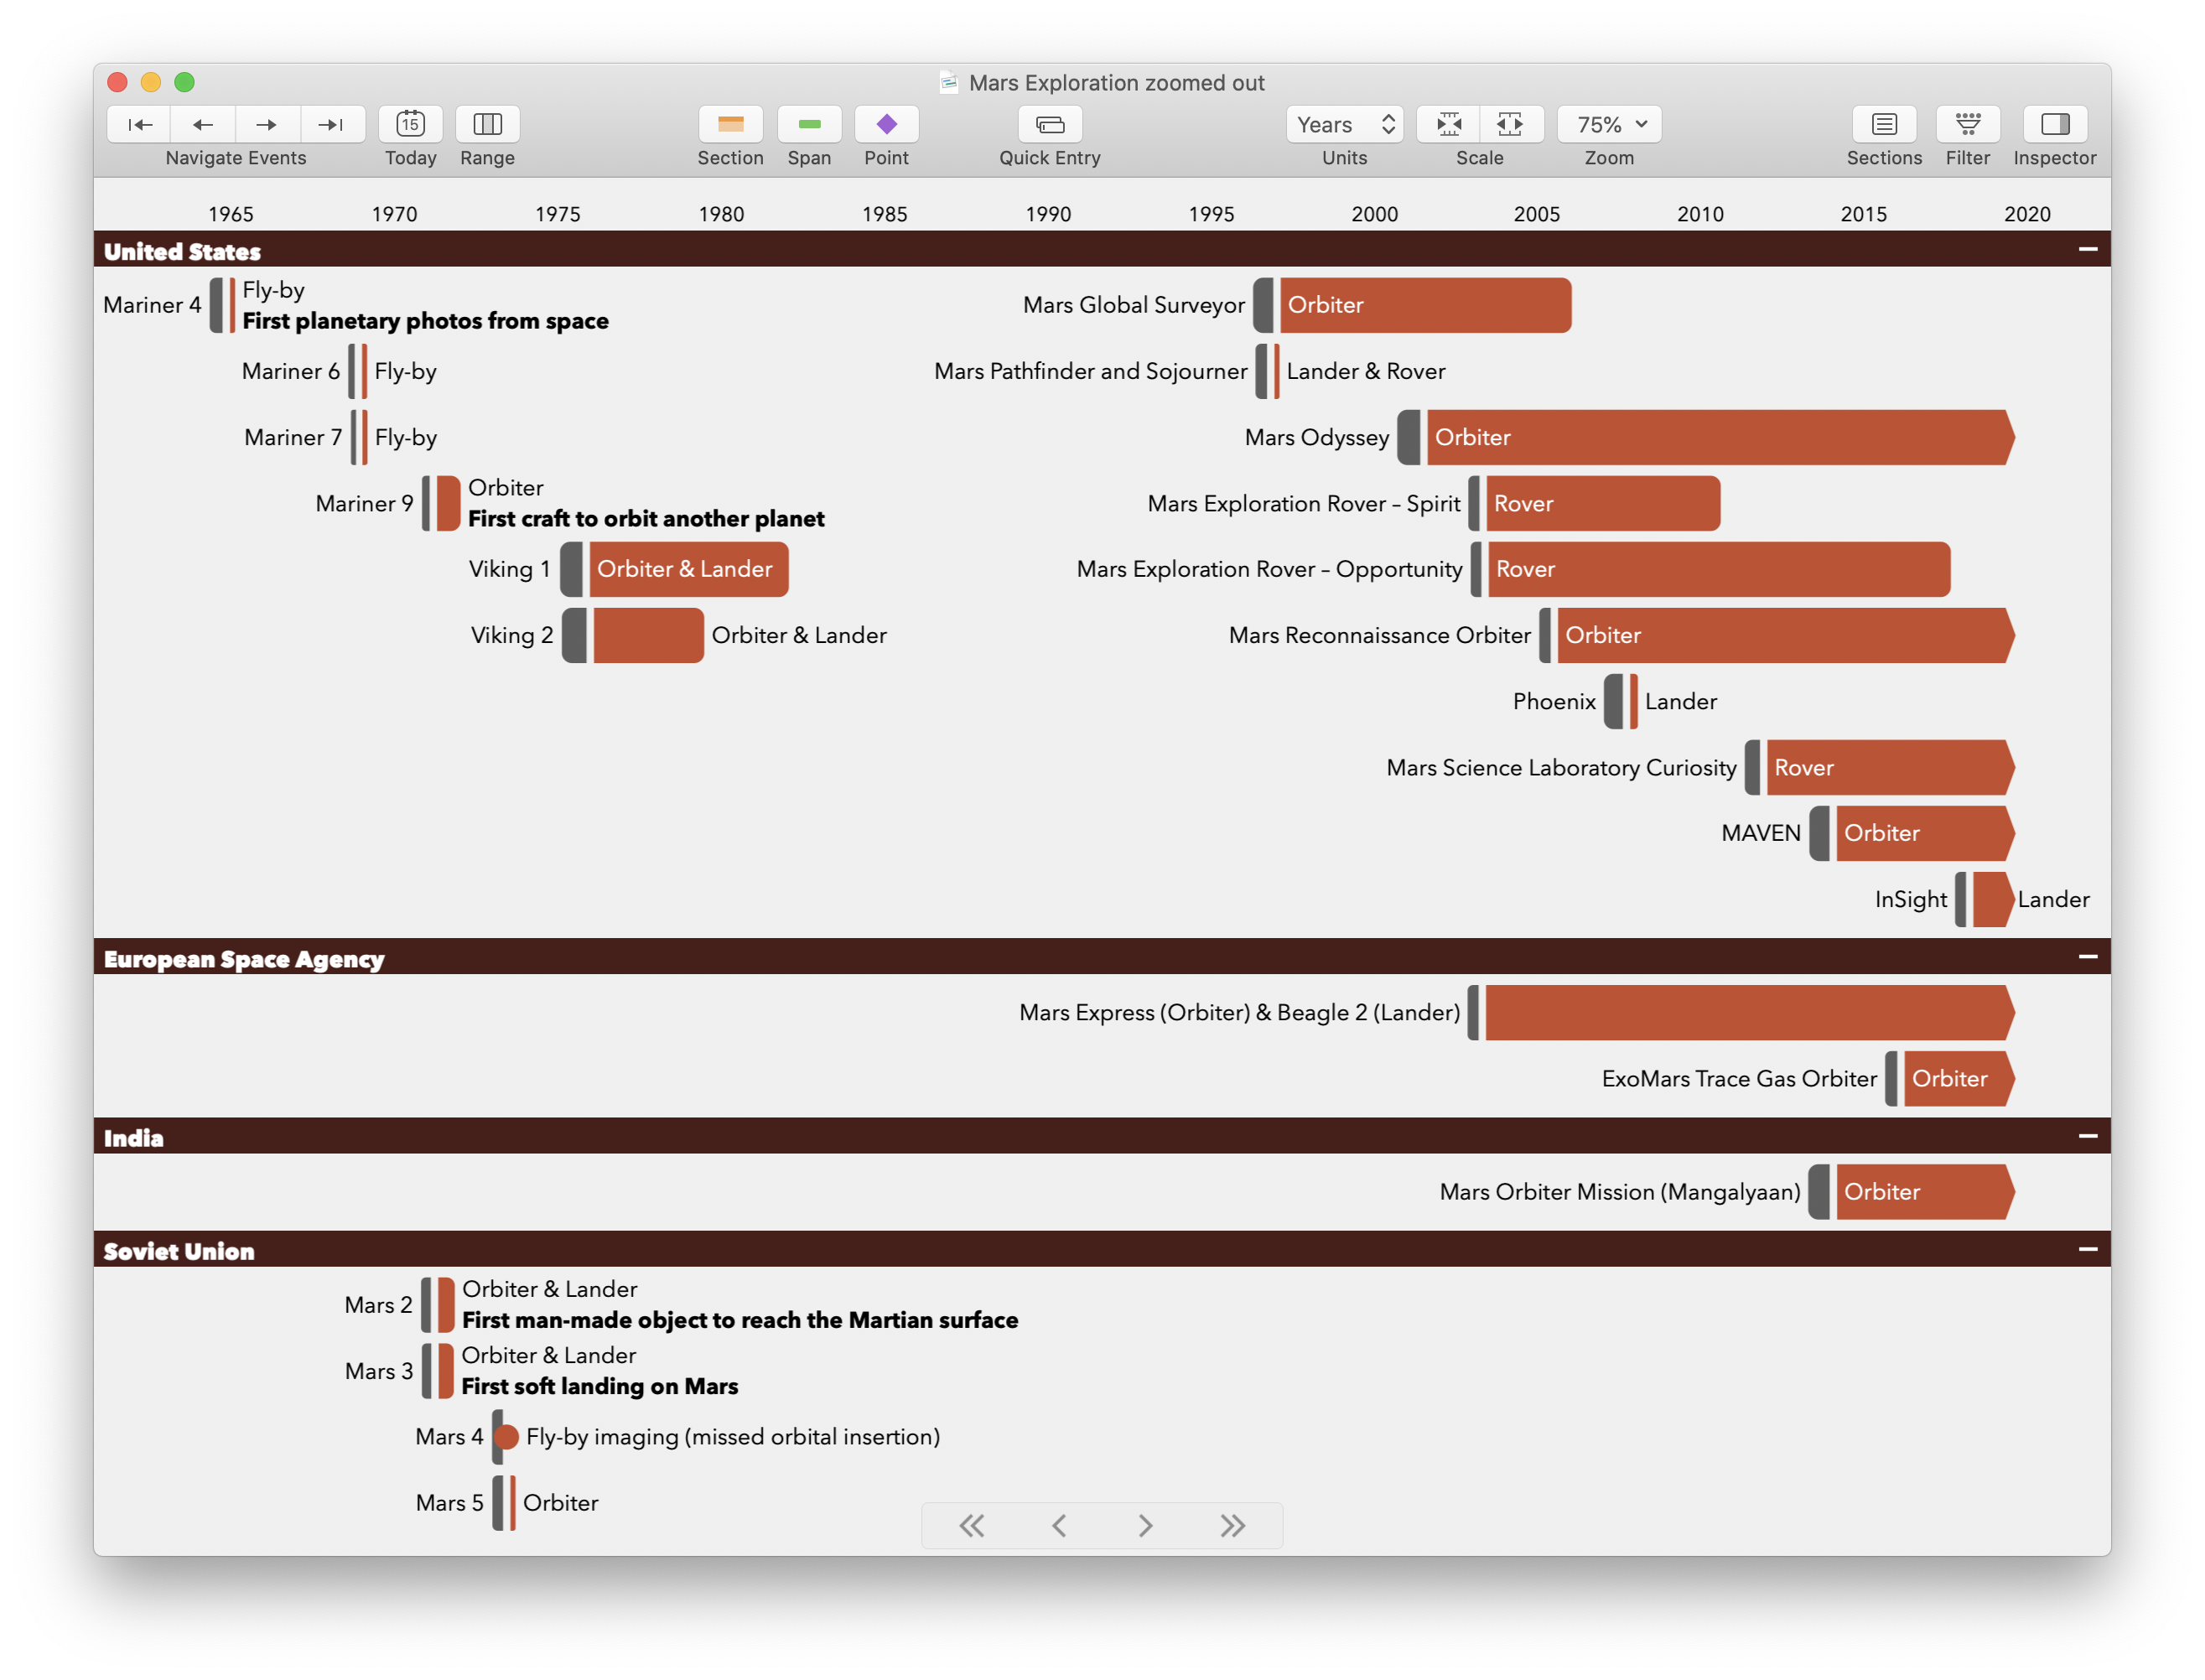Jump to first event navigation button

pos(140,124)
